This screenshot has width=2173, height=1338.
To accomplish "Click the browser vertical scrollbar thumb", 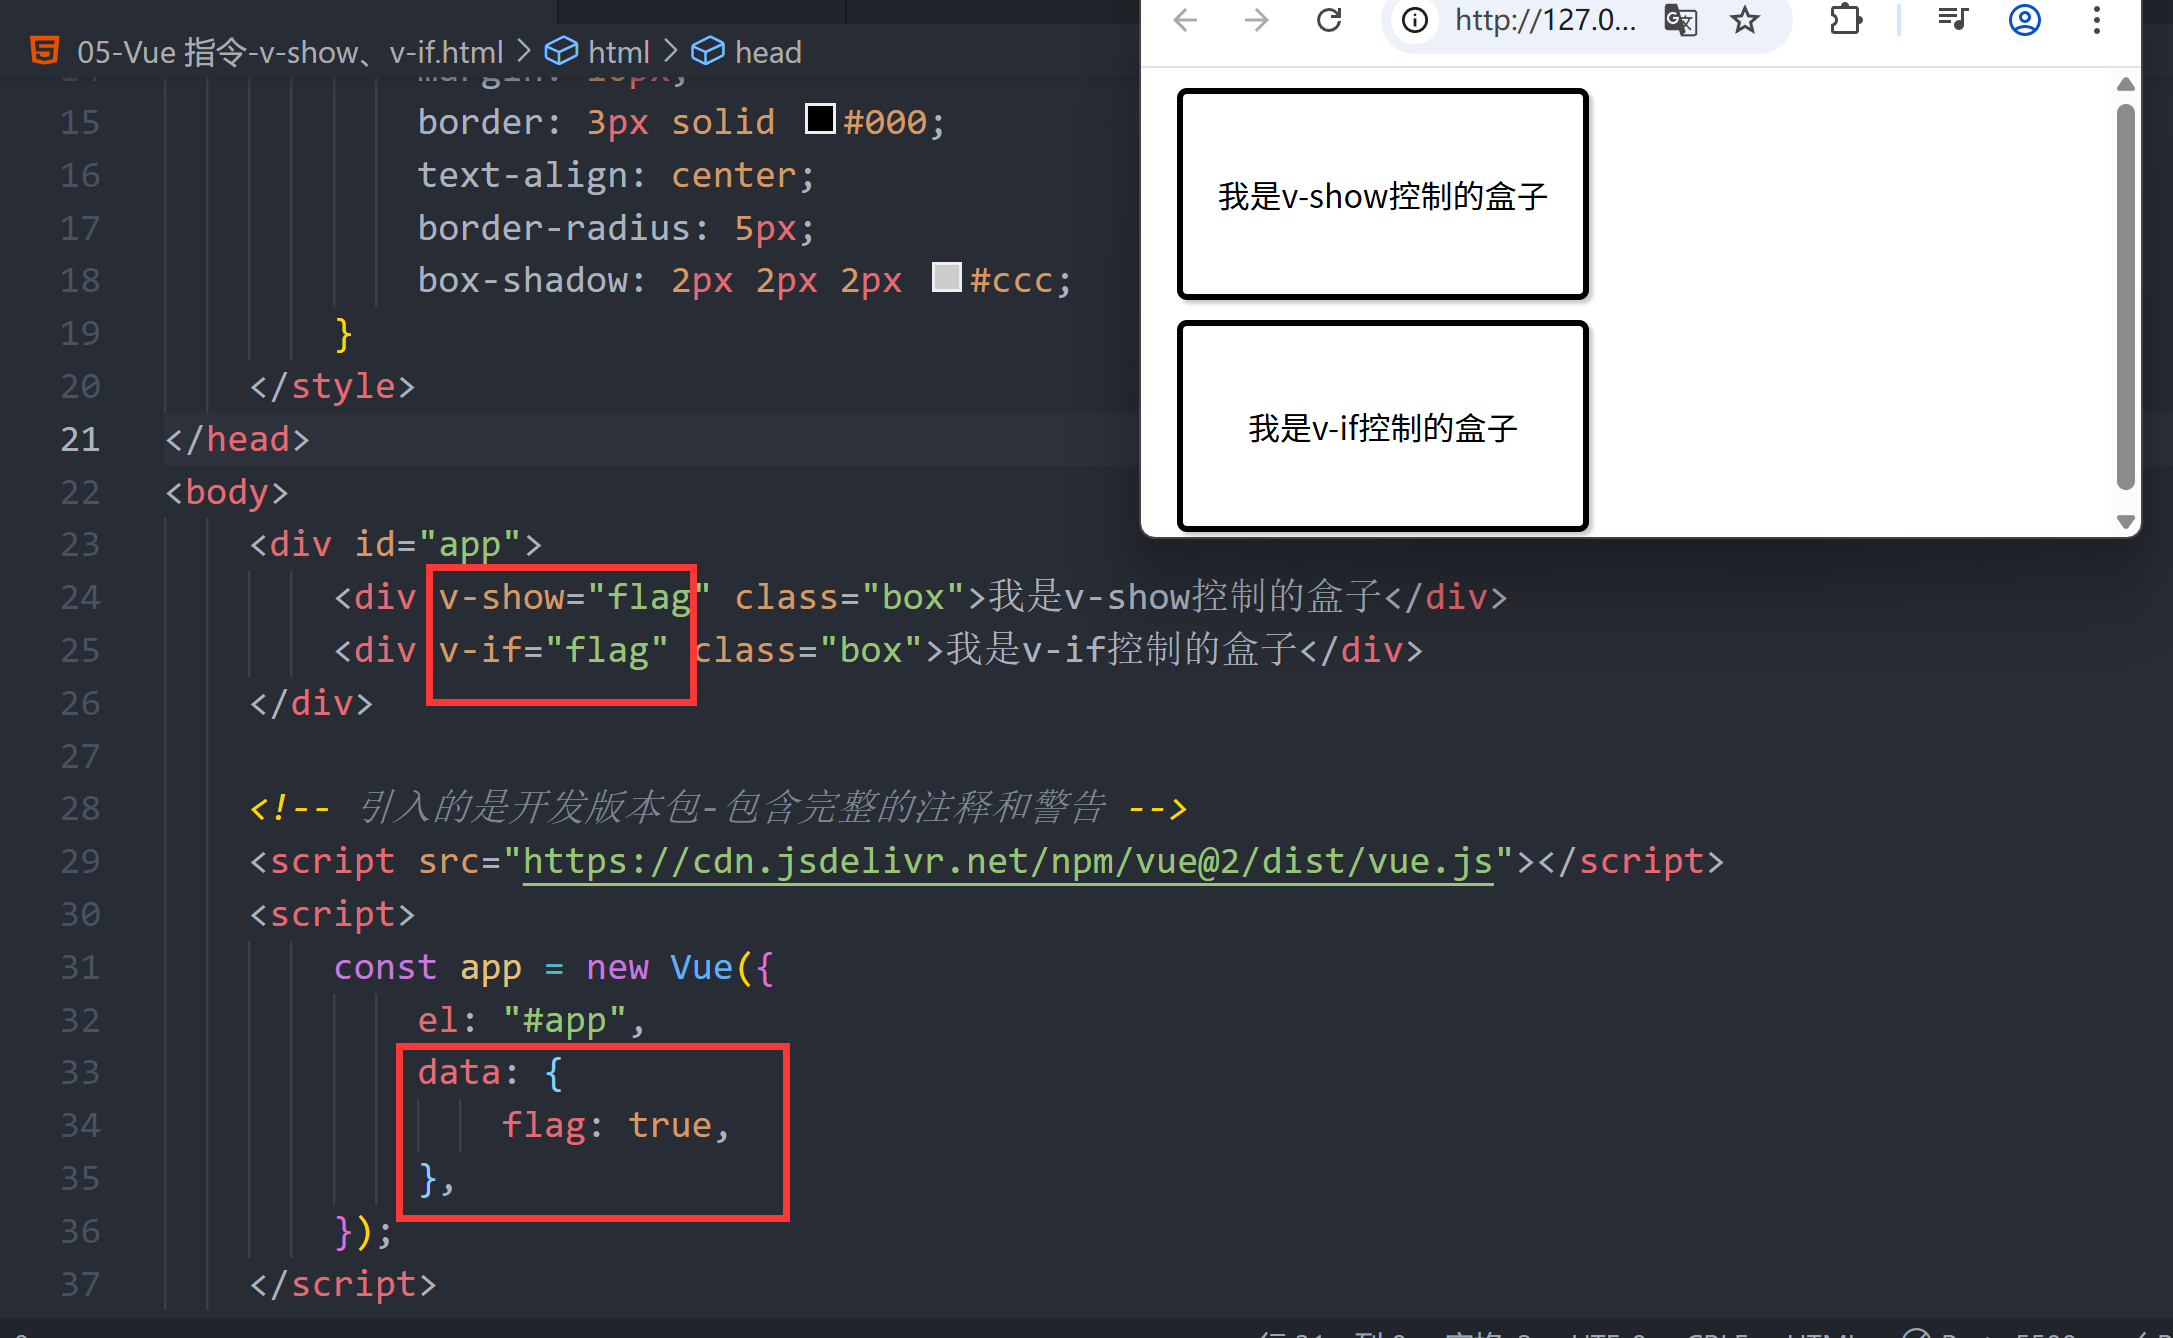I will tap(2126, 297).
